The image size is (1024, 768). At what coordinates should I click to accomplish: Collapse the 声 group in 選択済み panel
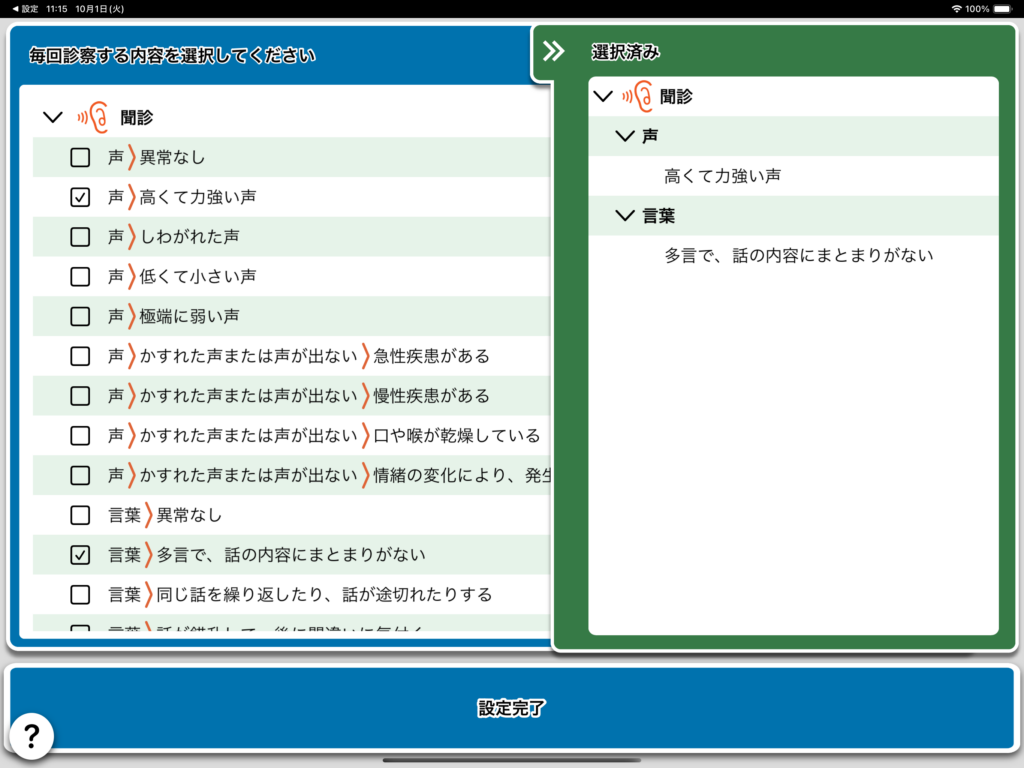(x=626, y=136)
